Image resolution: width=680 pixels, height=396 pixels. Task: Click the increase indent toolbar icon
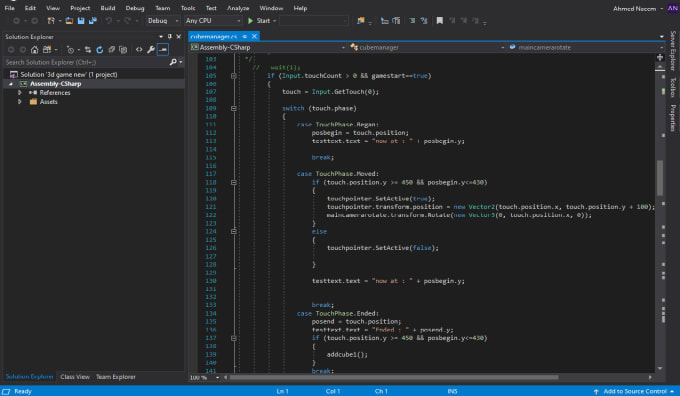(396, 20)
